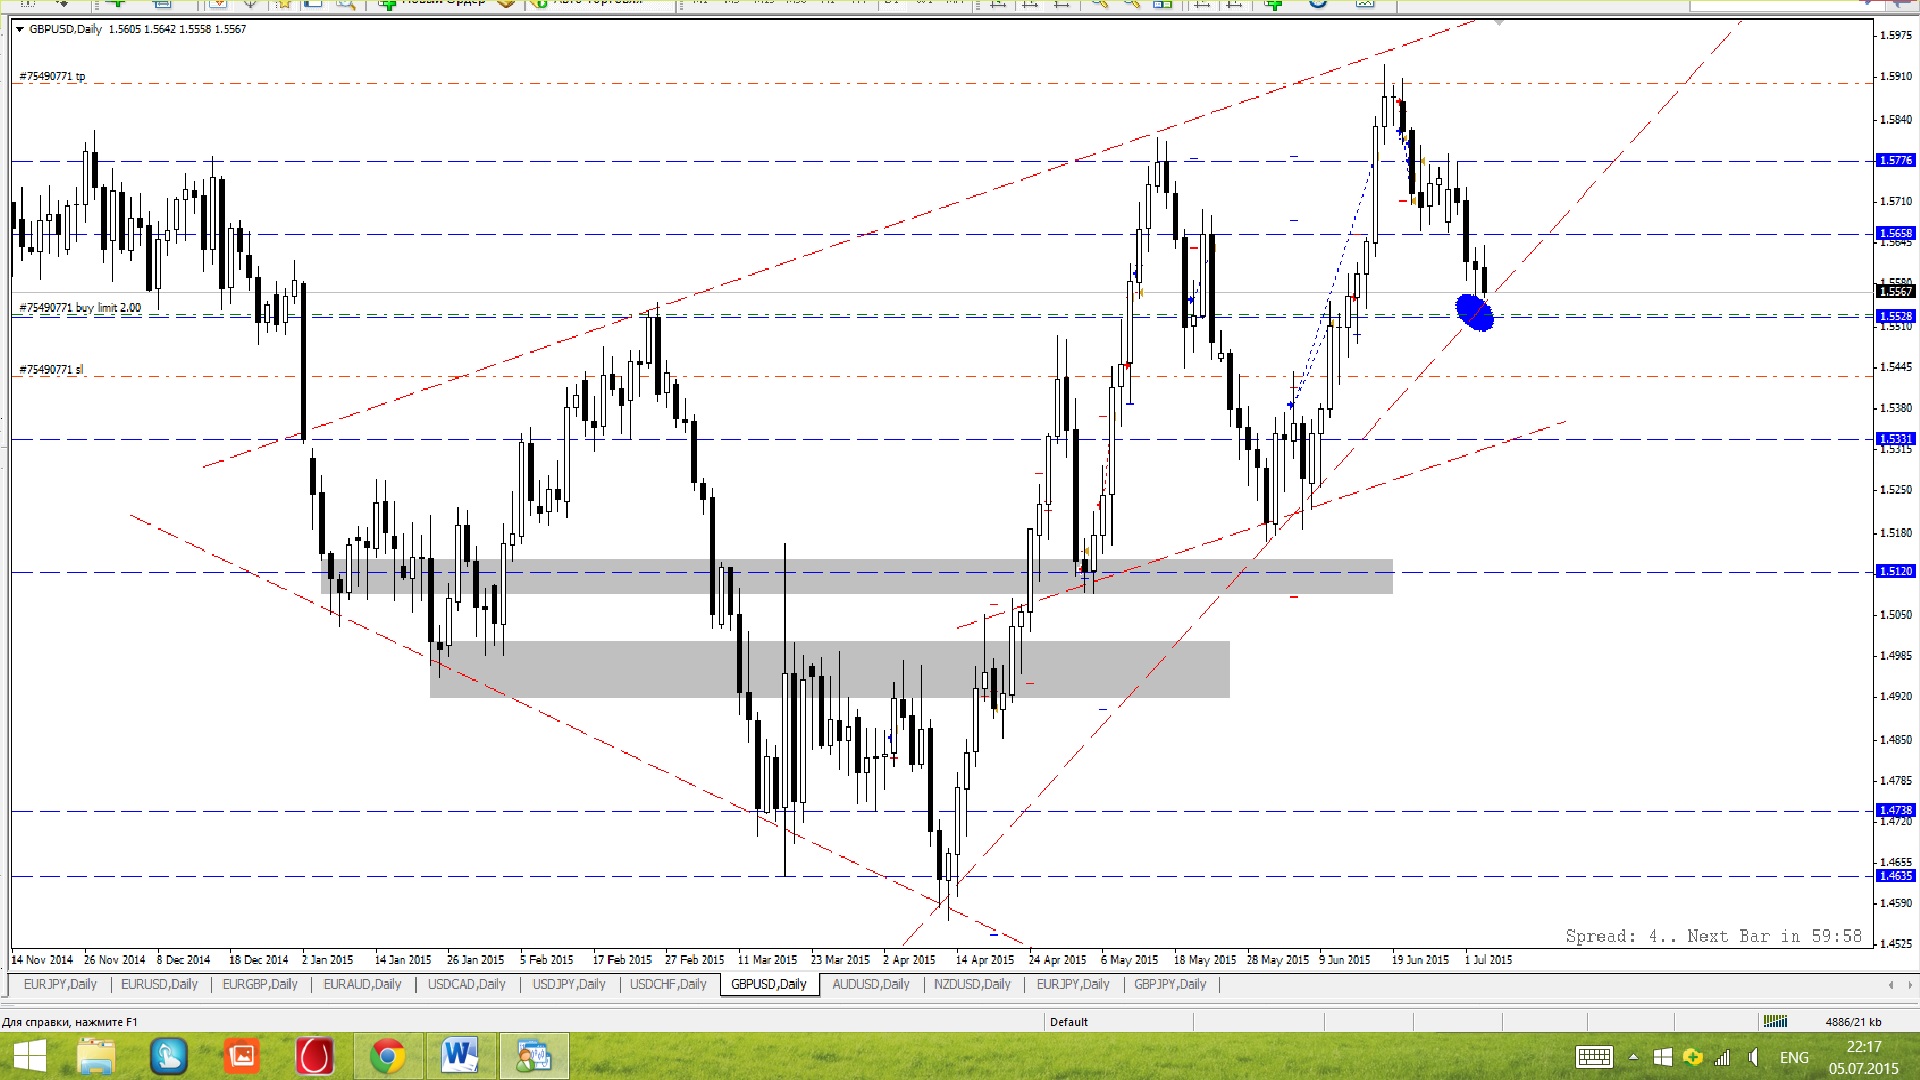Switch to the AUDUSD,Daily chart tab
Screen dimensions: 1920x1080
coord(871,984)
